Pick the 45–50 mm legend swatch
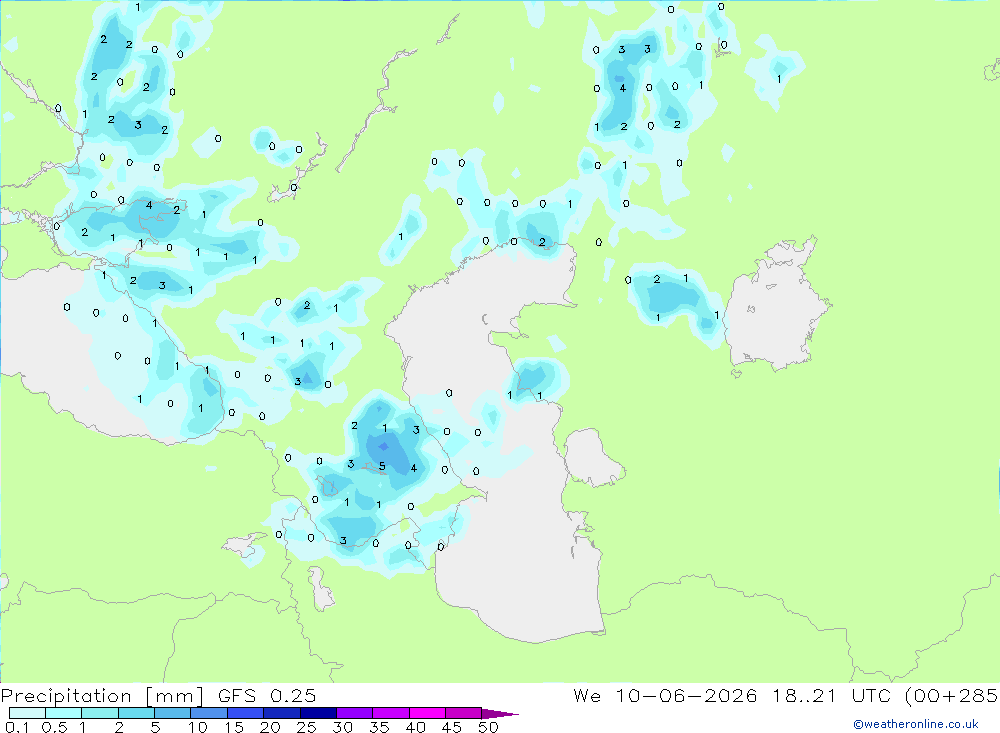This screenshot has width=1000, height=733. pyautogui.click(x=463, y=713)
